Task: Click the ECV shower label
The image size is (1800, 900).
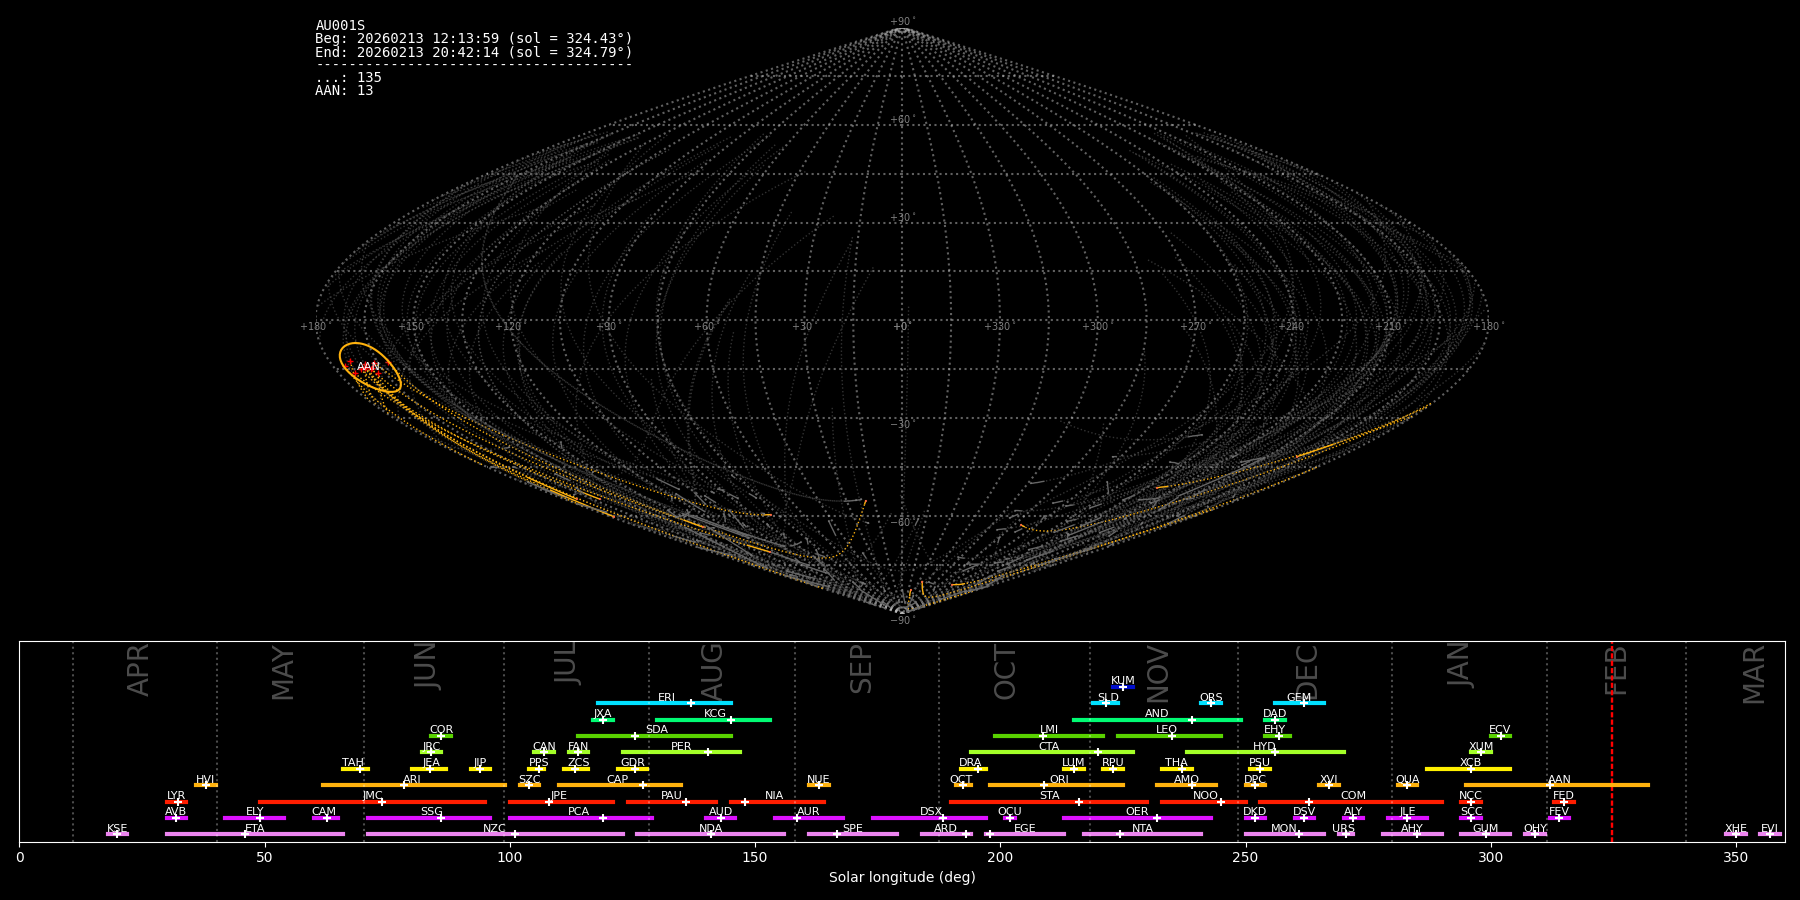Action: (1500, 730)
